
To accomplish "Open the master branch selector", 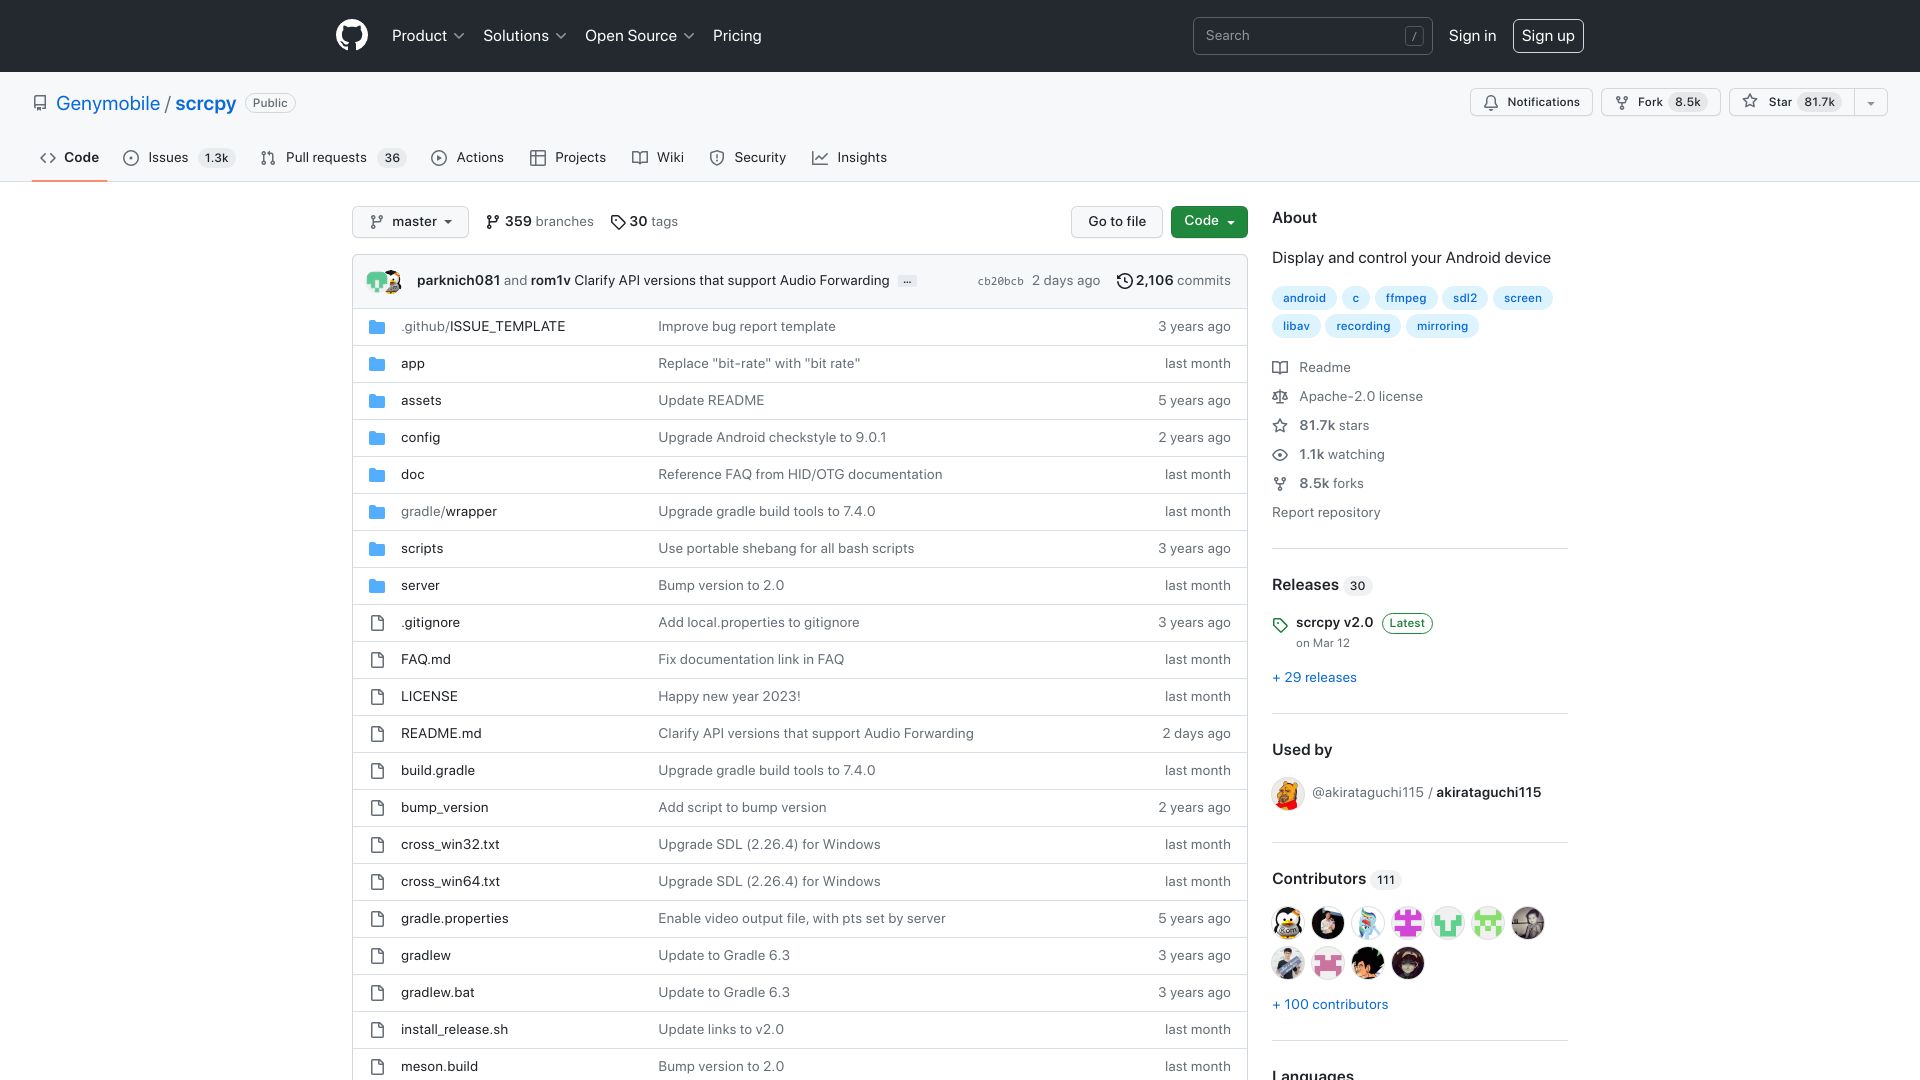I will coord(410,222).
